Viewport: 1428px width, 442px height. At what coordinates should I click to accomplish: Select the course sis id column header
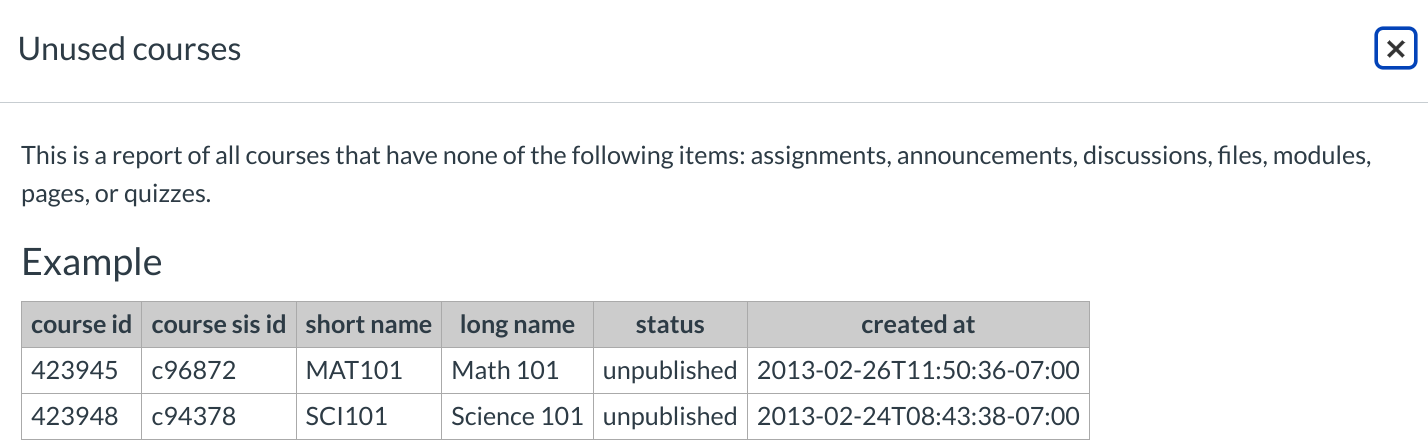coord(219,325)
